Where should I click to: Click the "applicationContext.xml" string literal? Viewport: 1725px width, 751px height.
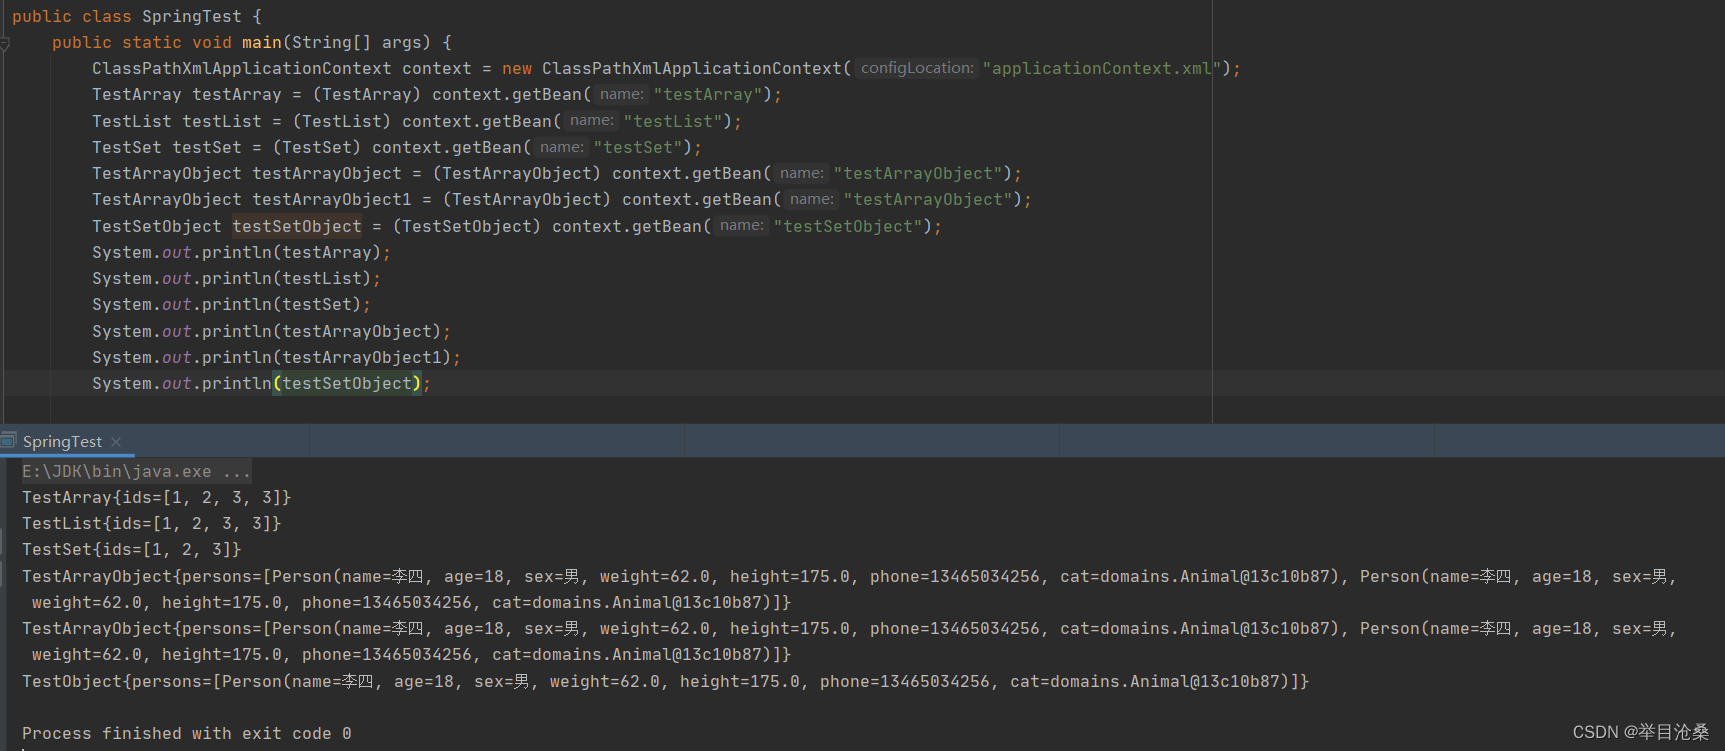click(x=1102, y=69)
